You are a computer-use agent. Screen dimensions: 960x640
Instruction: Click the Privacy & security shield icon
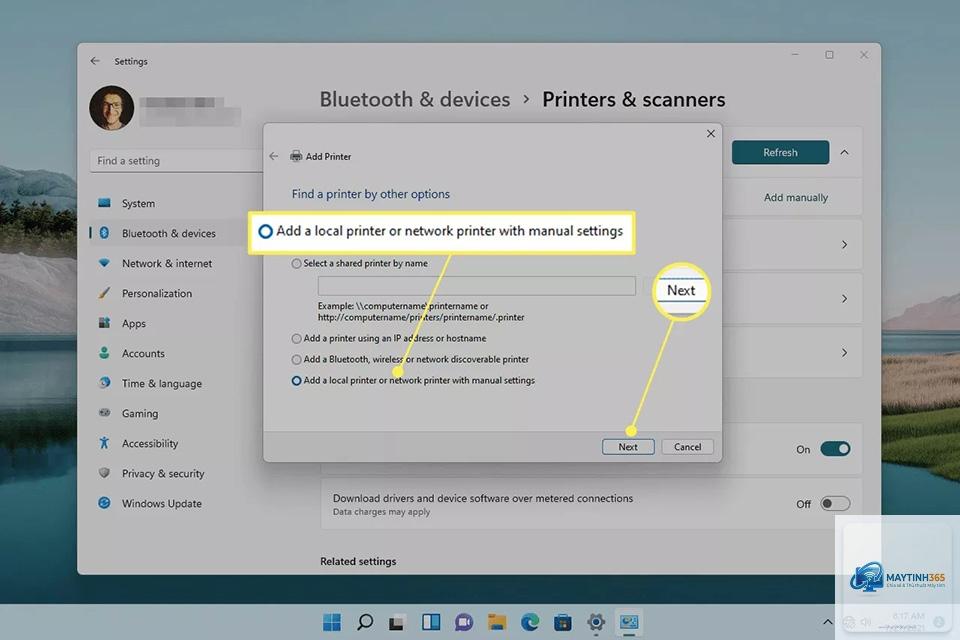[104, 473]
